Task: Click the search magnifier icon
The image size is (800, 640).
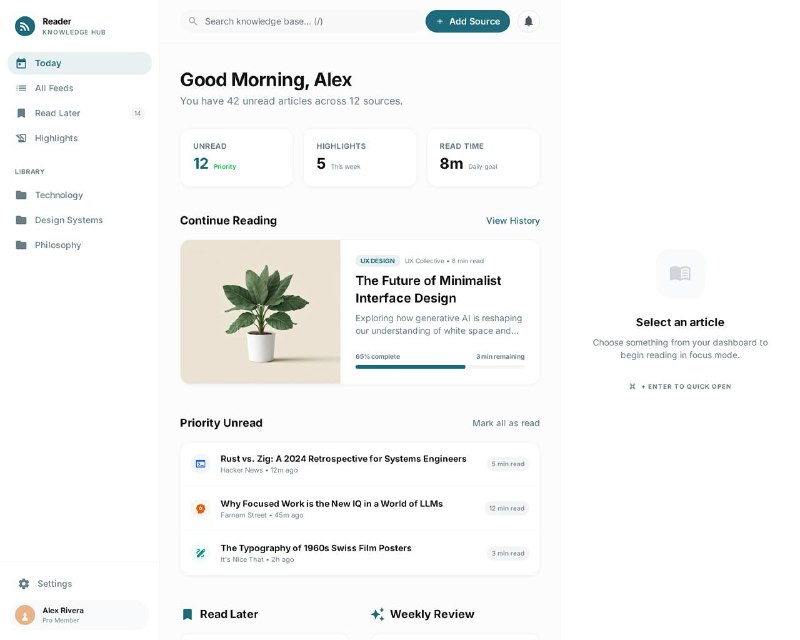Action: (193, 21)
